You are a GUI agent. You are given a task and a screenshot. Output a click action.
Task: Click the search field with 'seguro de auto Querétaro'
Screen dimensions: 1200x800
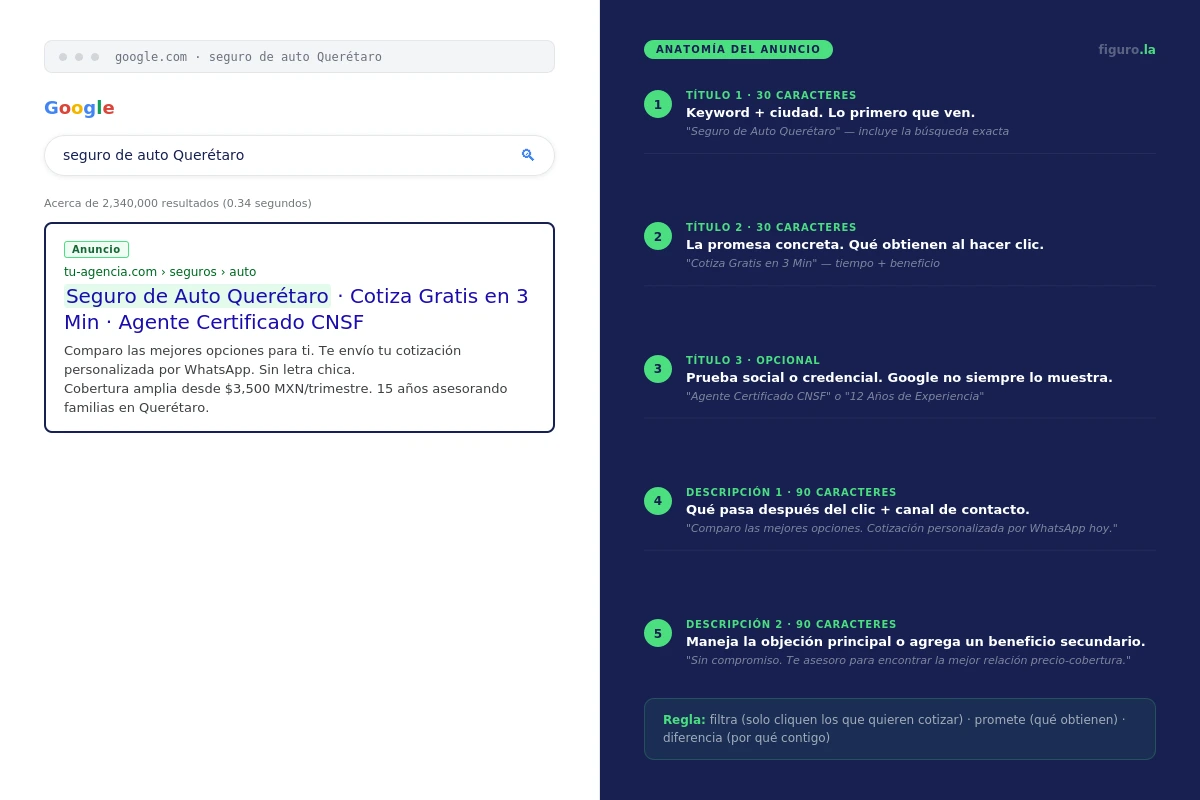point(299,155)
